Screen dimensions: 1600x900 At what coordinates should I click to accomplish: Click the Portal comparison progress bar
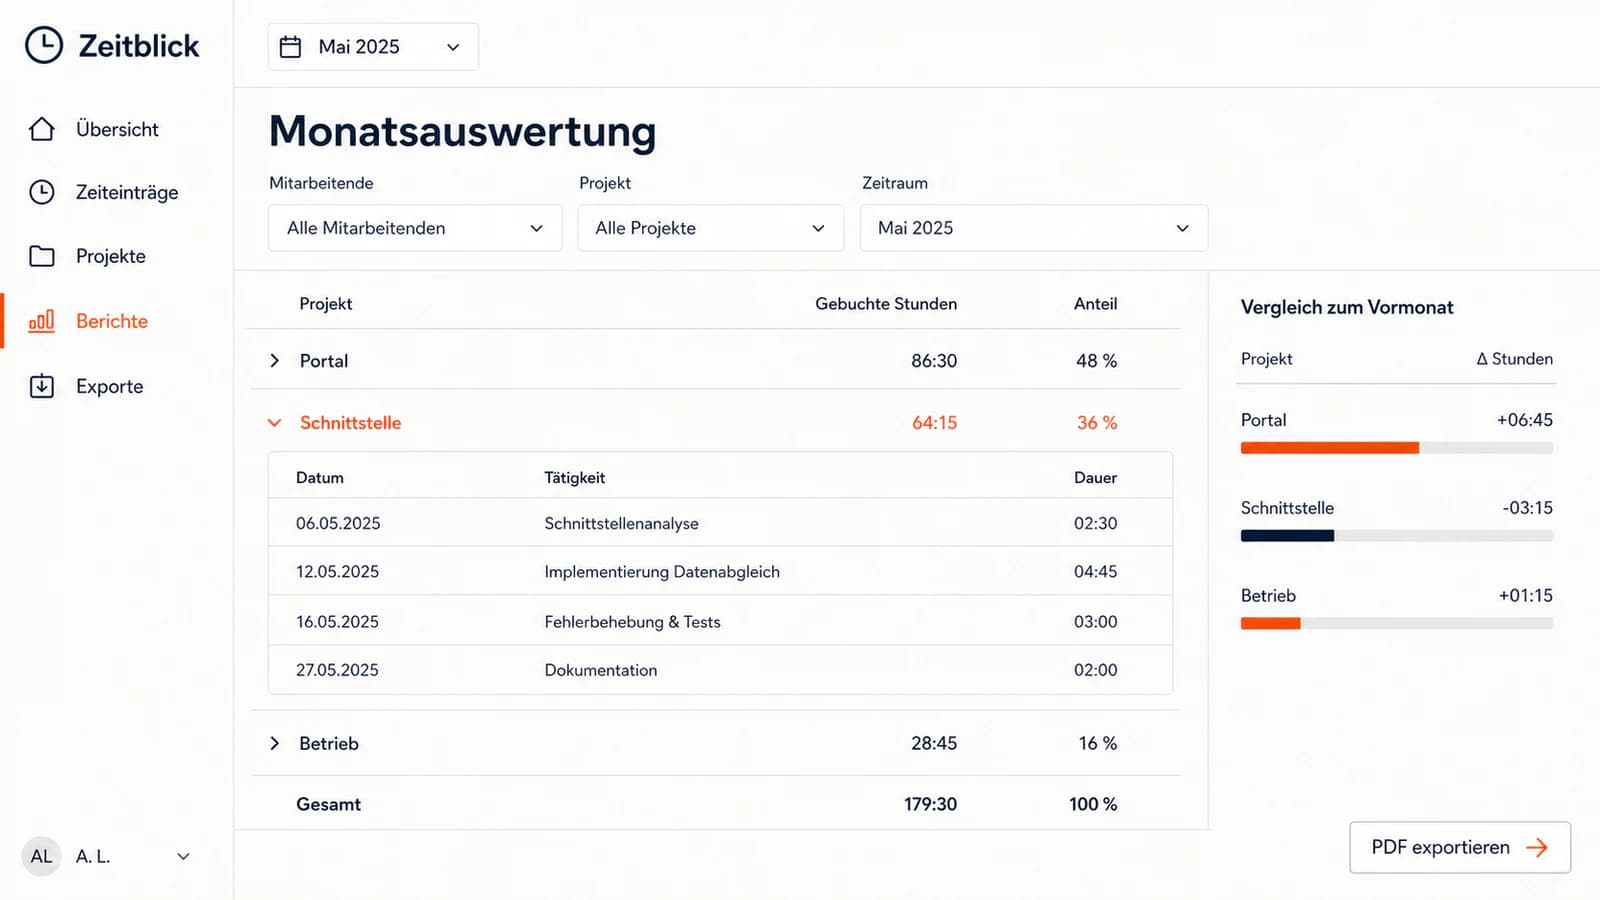click(x=1397, y=448)
